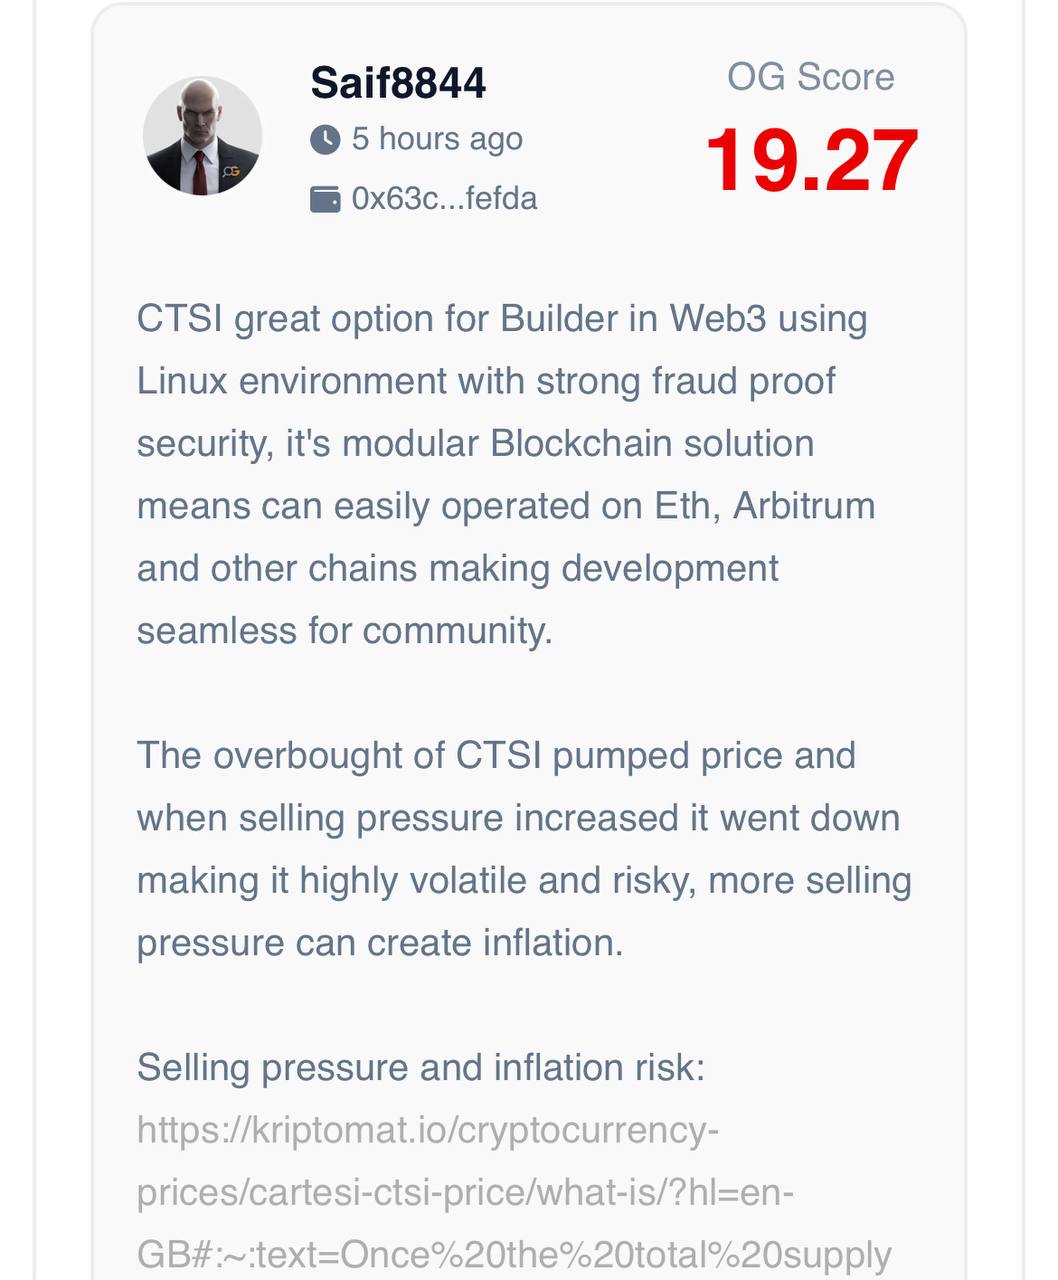This screenshot has height=1280, width=1058.
Task: Click the OG Score label
Action: point(811,77)
